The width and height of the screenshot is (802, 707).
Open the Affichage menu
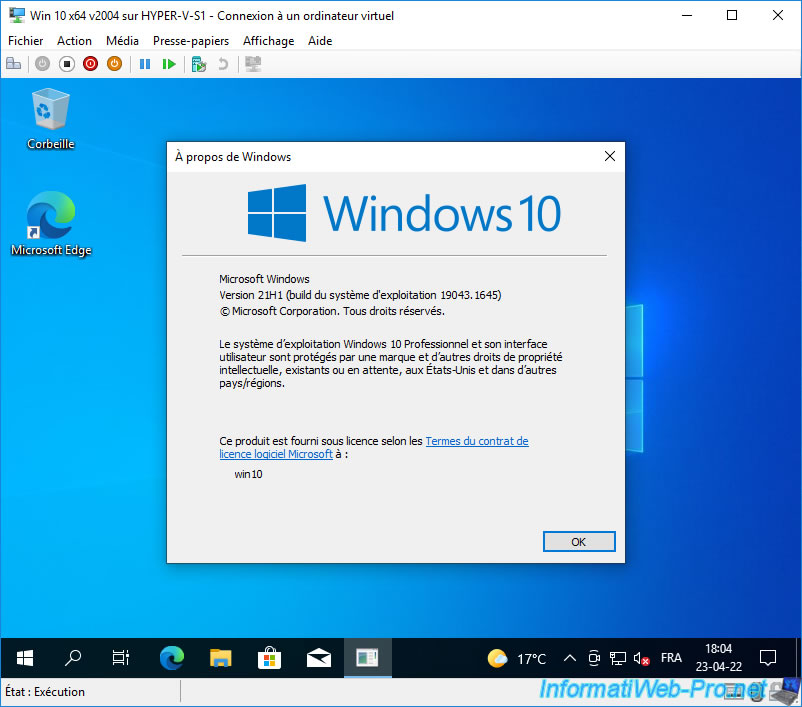[269, 41]
